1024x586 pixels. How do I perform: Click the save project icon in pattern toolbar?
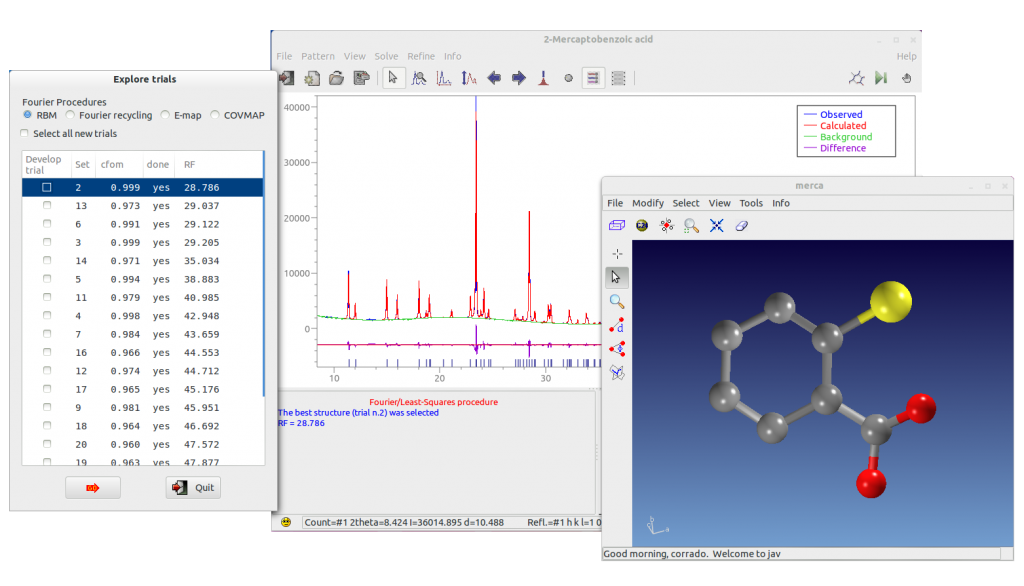(361, 78)
